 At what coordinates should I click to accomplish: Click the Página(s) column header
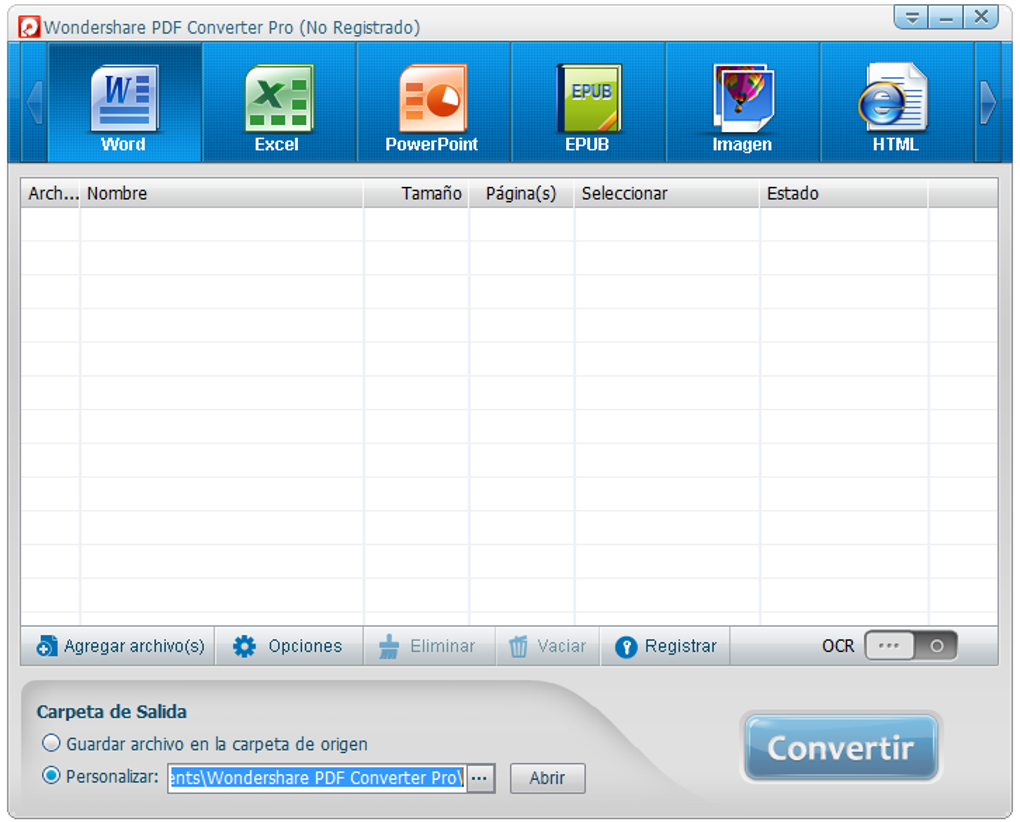(522, 193)
